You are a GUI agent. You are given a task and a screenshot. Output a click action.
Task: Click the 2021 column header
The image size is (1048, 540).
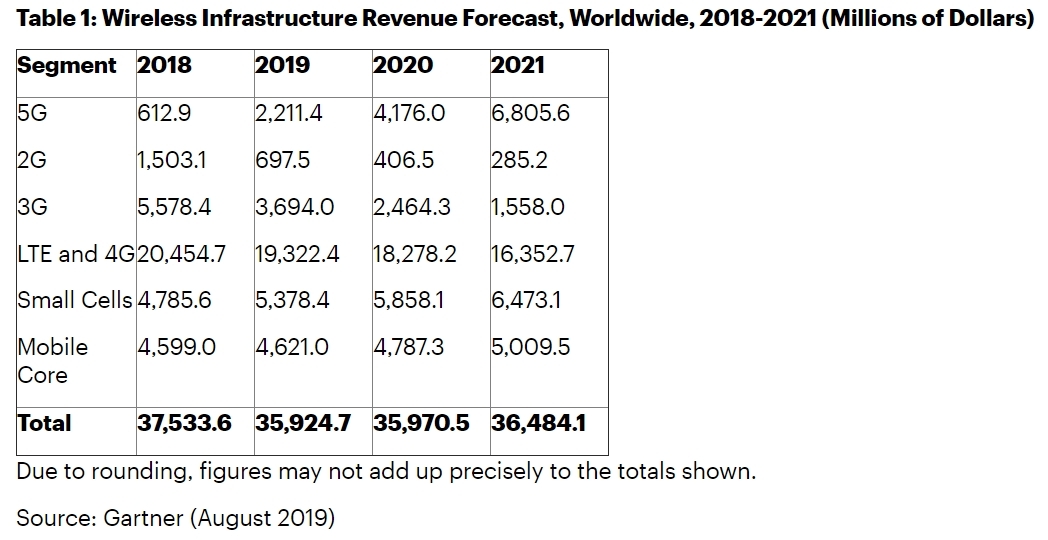coord(518,66)
